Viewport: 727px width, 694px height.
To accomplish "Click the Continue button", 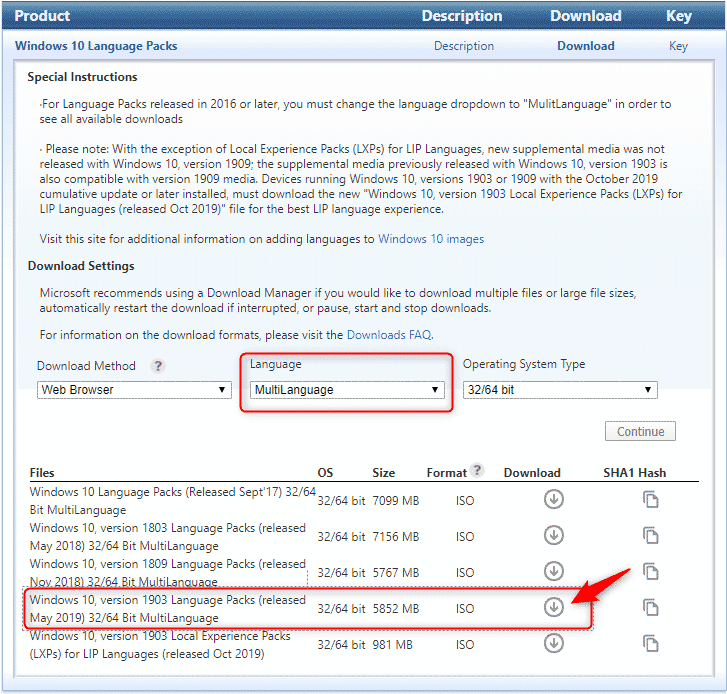I will pos(640,432).
